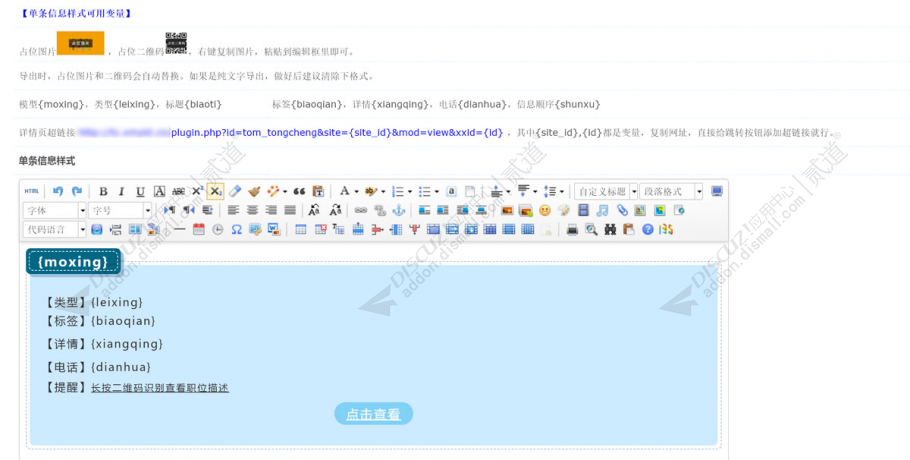The image size is (910, 460).
Task: Click the 点击查看 button
Action: (373, 414)
